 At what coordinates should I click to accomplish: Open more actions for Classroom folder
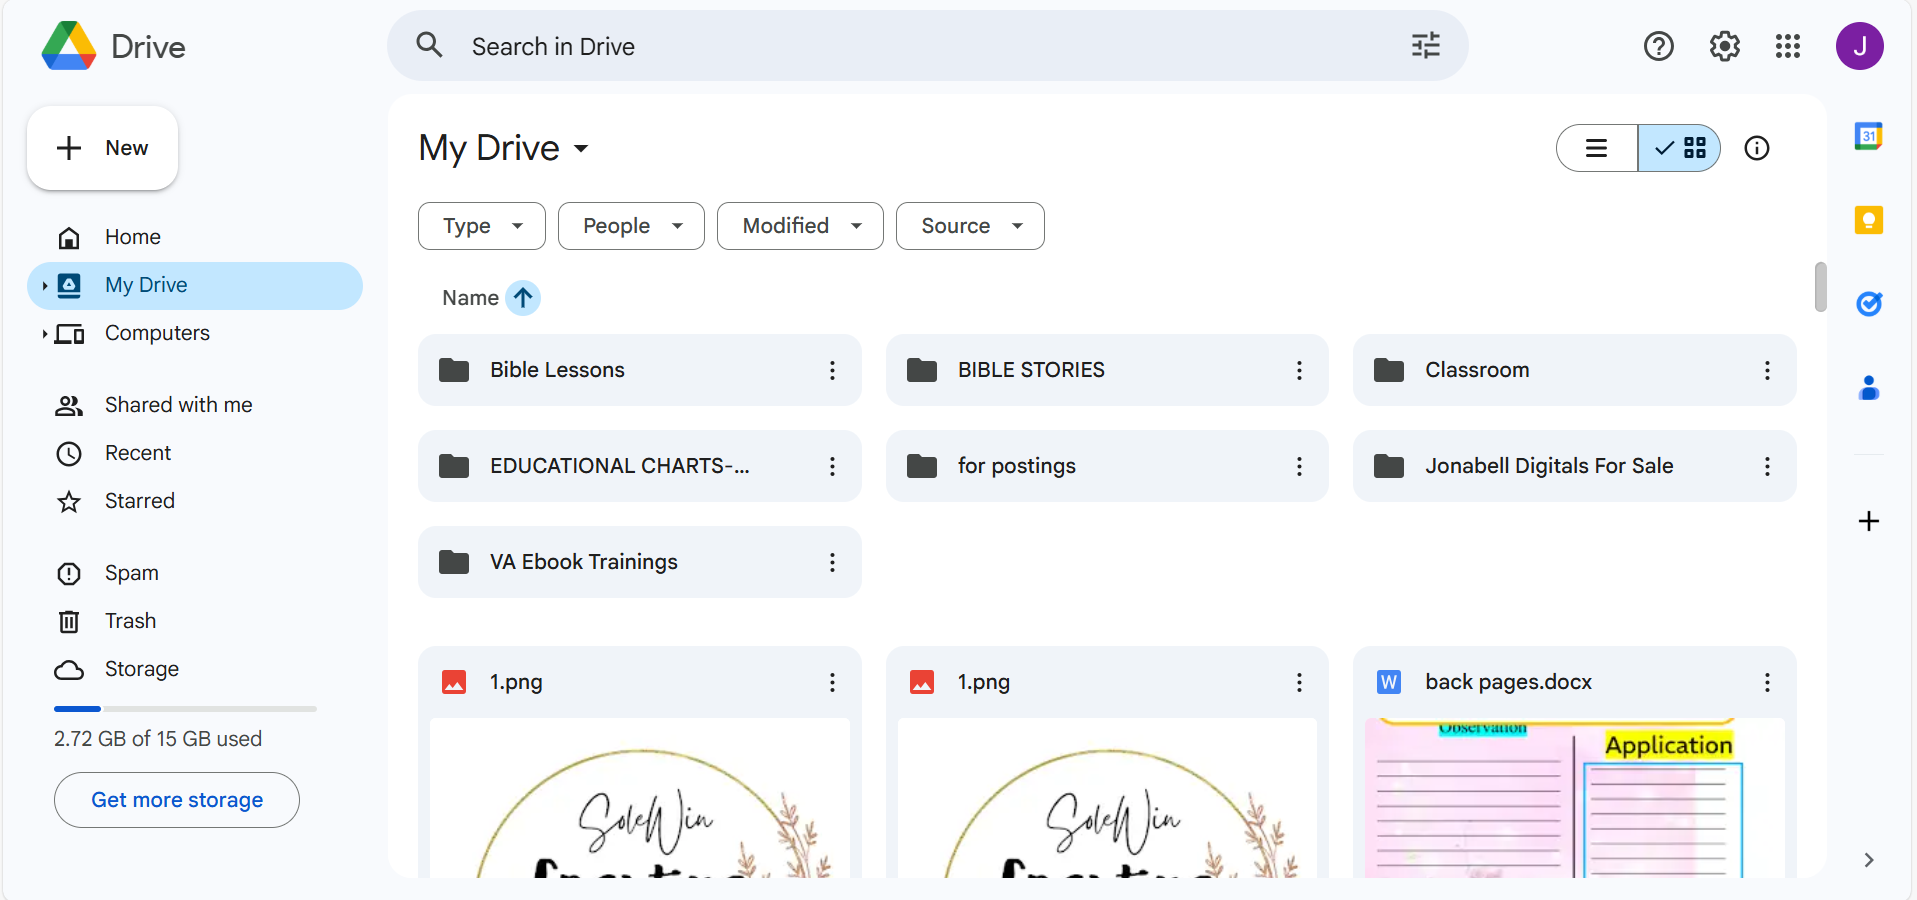[1767, 370]
